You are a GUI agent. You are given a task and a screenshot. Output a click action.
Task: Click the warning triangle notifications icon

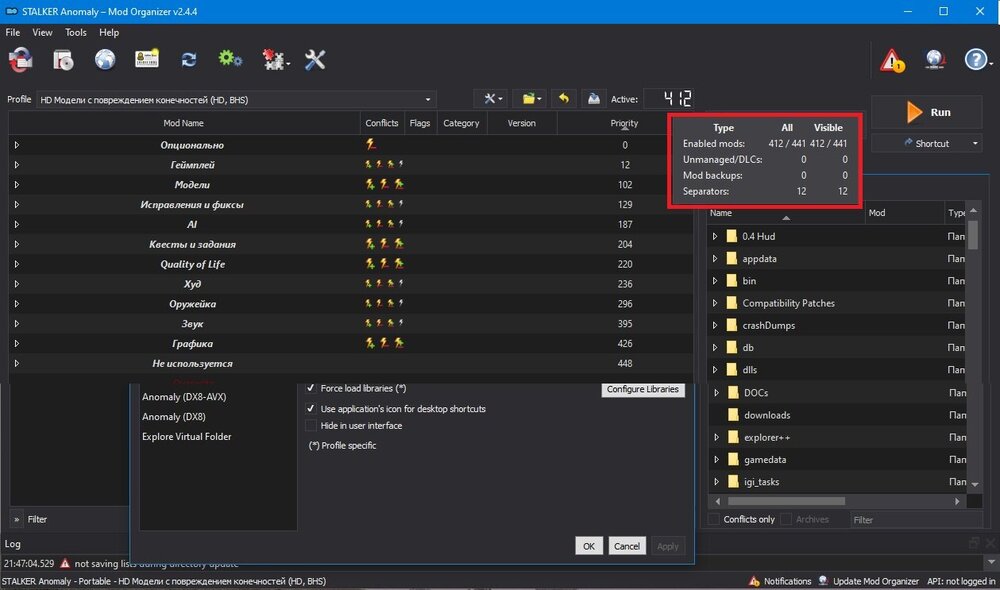click(892, 61)
